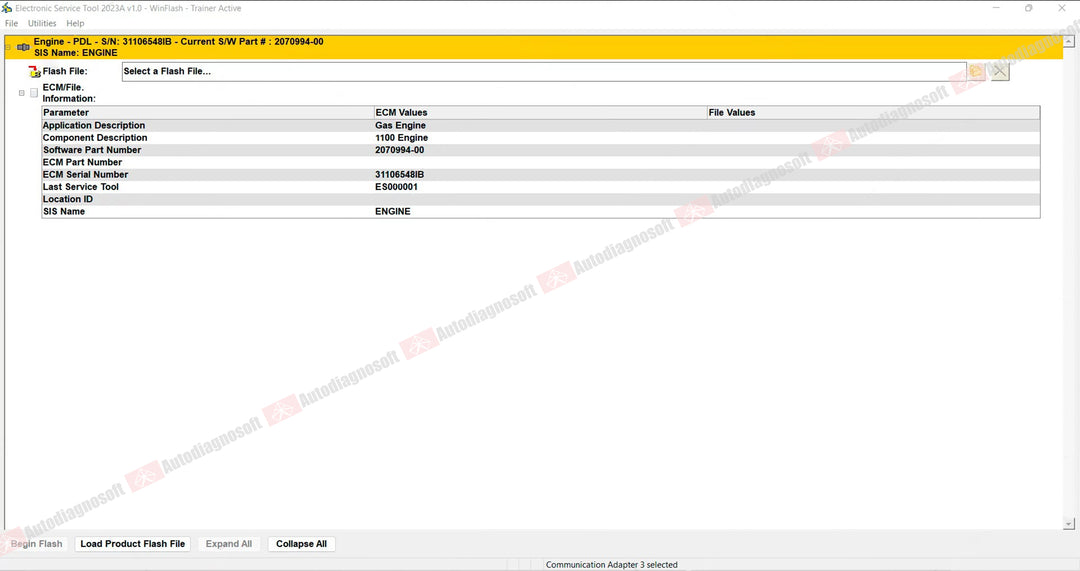Open the Utilities menu
Viewport: 1080px width, 571px height.
pos(42,23)
